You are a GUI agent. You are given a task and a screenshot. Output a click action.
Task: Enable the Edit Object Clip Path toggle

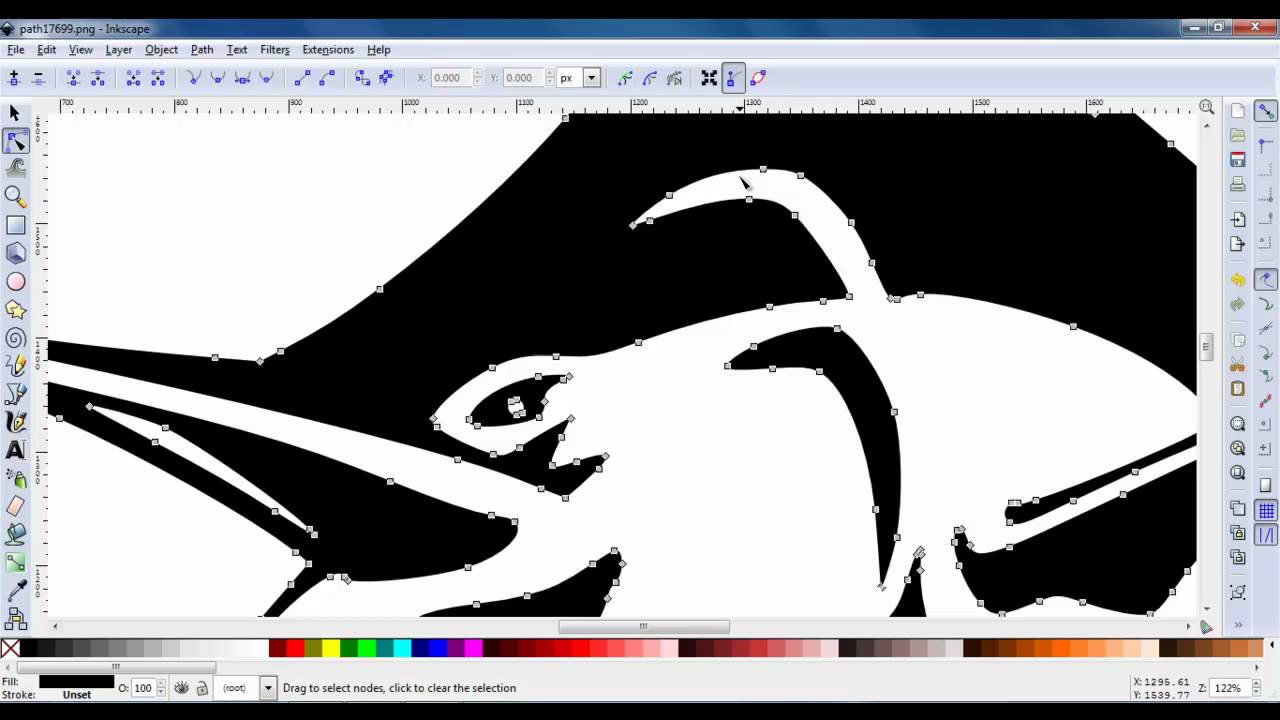pyautogui.click(x=625, y=77)
